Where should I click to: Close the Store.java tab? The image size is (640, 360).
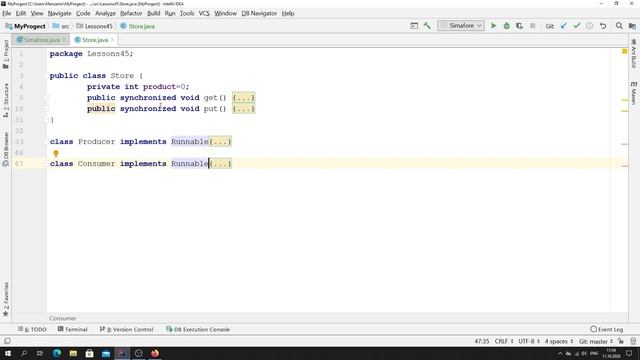click(112, 40)
